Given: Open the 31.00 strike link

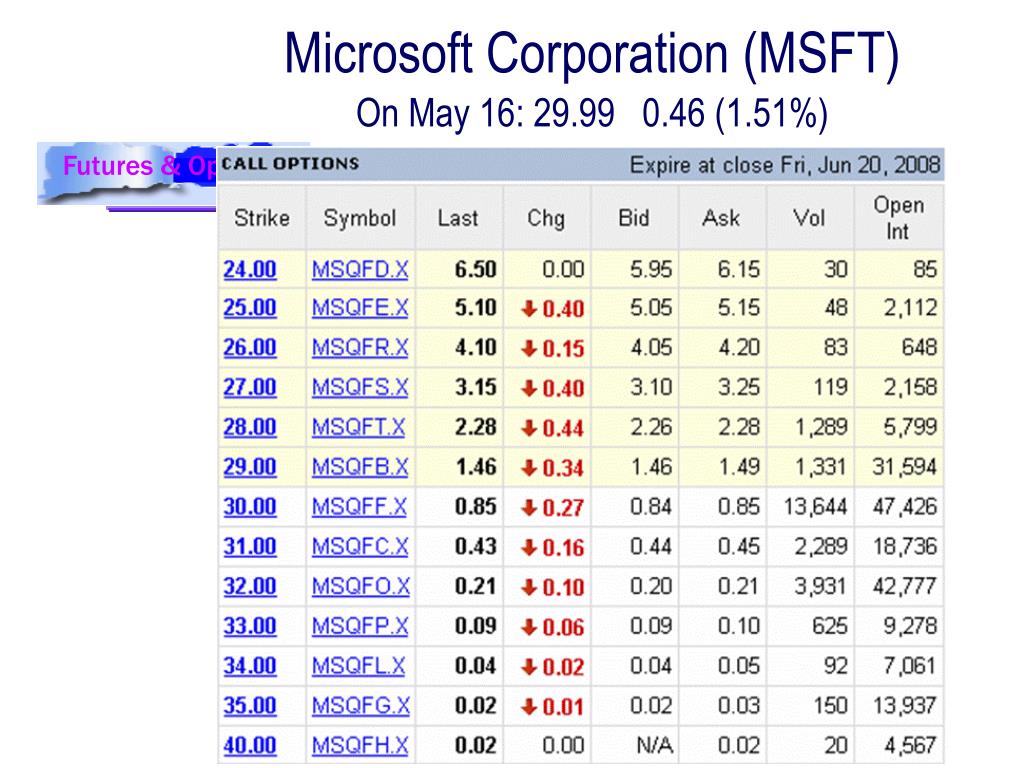Looking at the screenshot, I should click(249, 547).
